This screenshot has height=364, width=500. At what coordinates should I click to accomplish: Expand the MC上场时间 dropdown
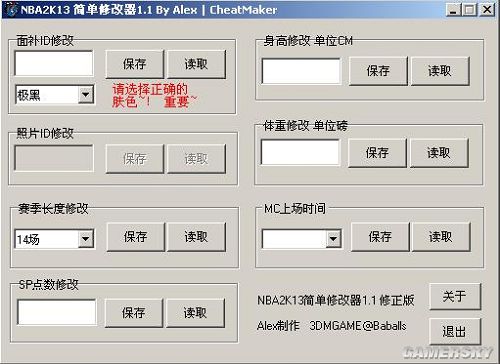coord(333,239)
